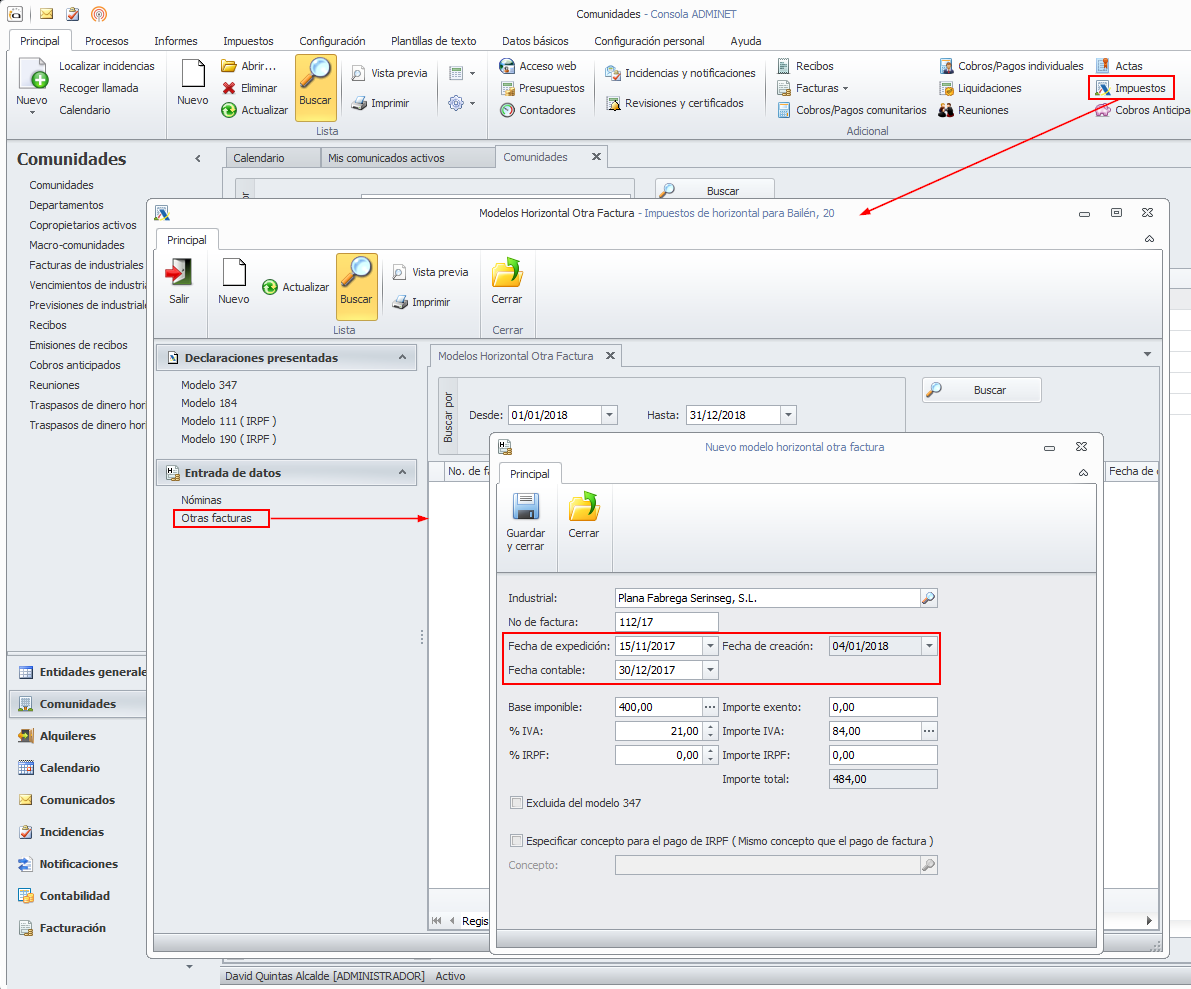1191x989 pixels.
Task: Open Presupuestos in main ribbon
Action: pyautogui.click(x=542, y=88)
